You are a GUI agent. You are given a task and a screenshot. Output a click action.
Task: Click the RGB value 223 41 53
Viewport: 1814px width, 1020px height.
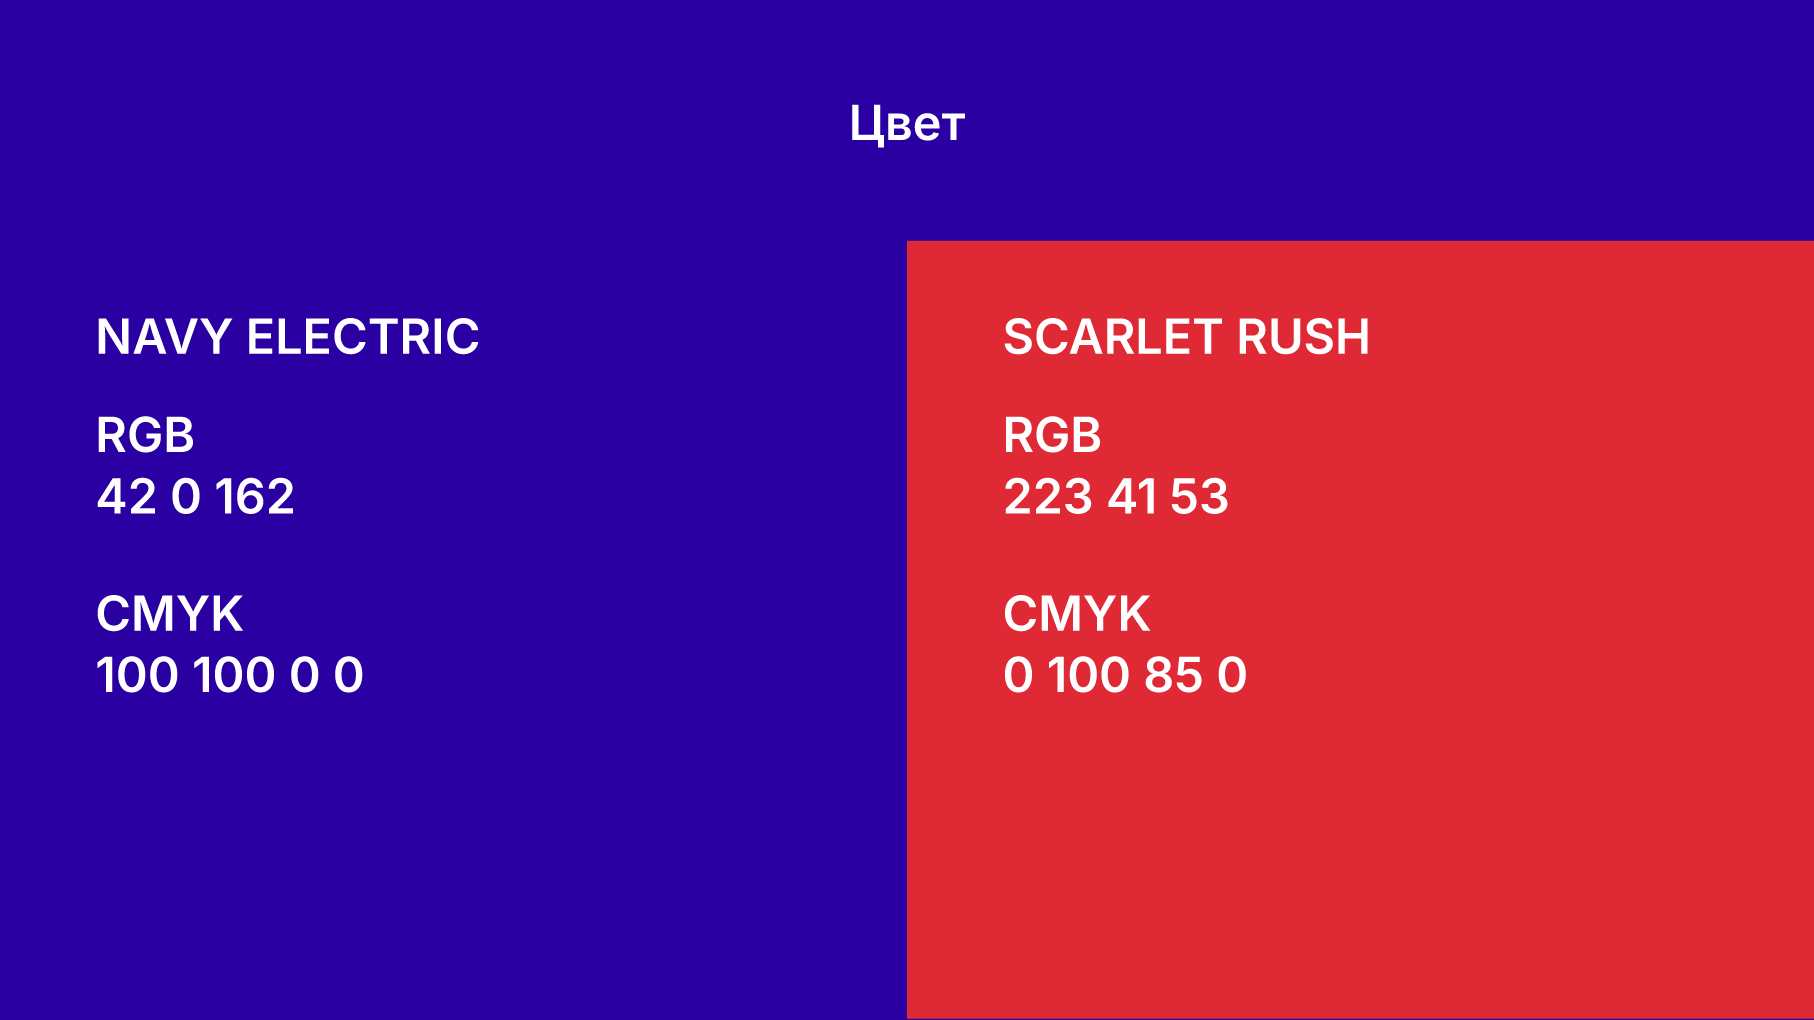[x=1116, y=497]
